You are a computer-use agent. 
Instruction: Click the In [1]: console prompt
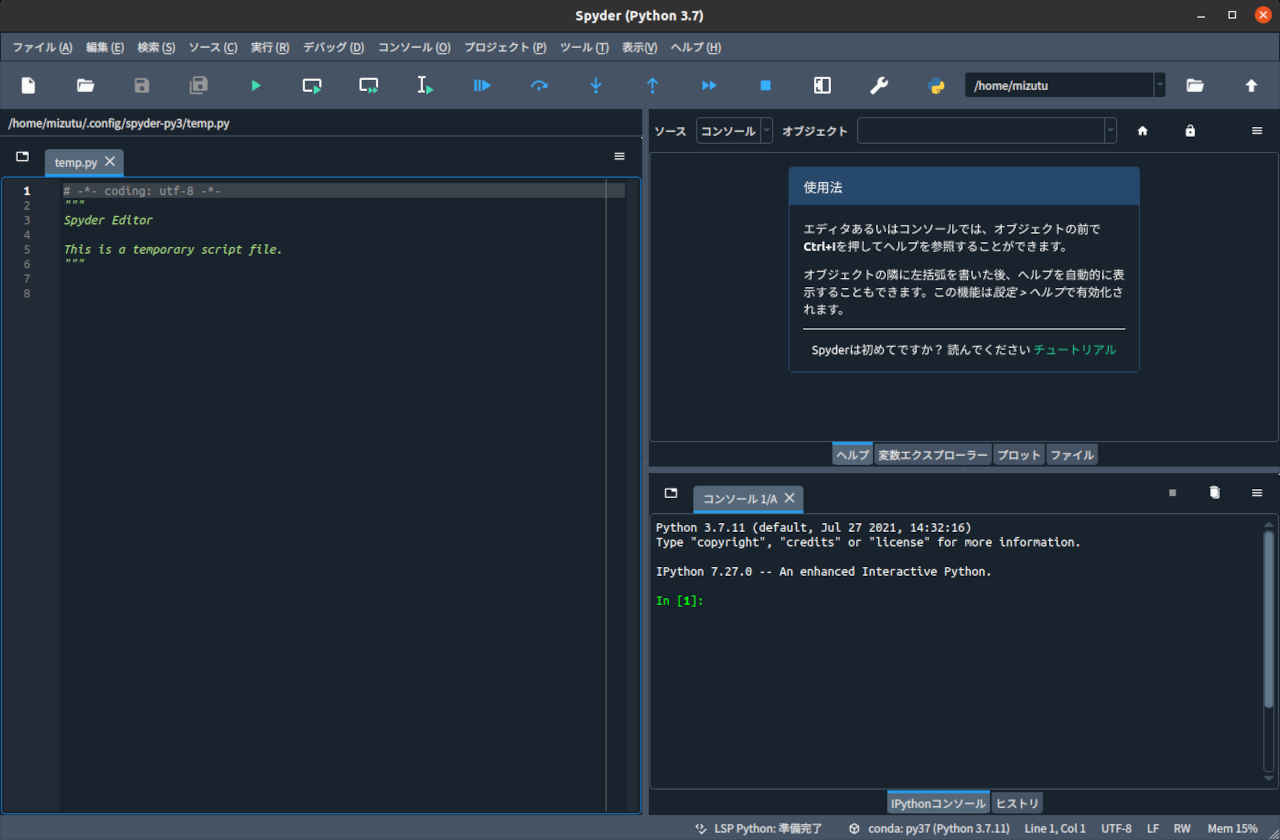pos(680,601)
